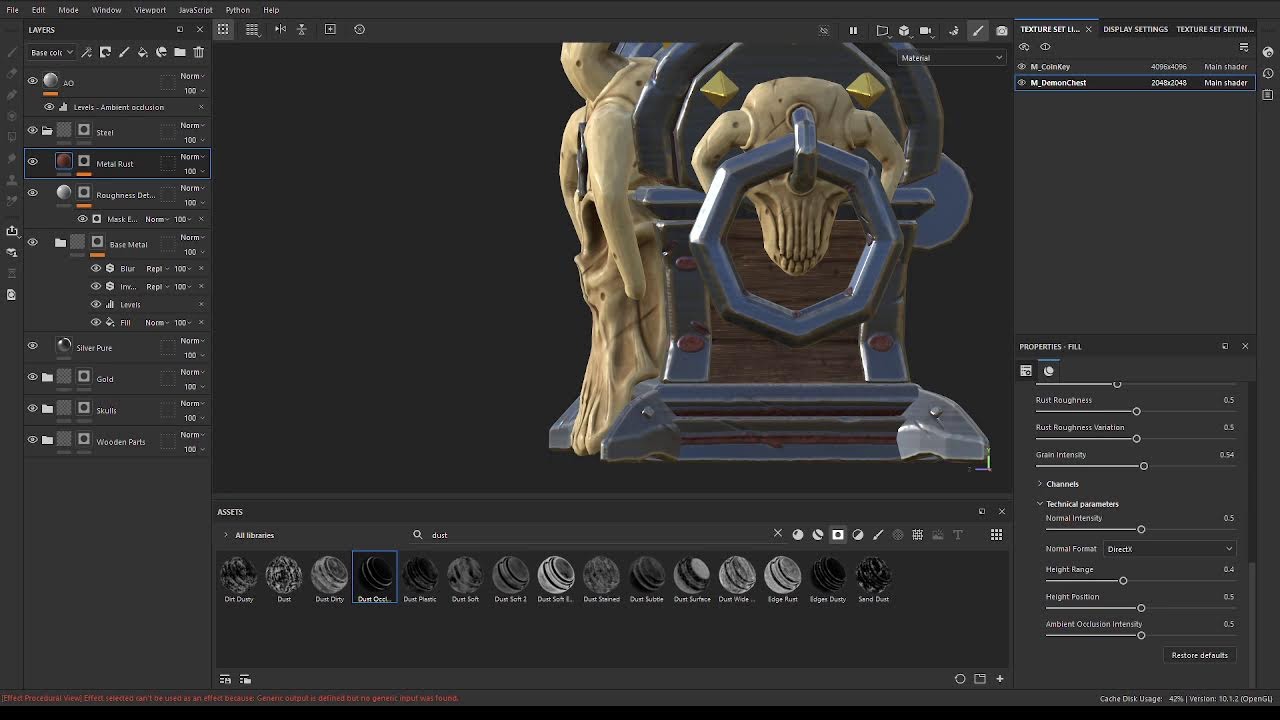Open the Base color channel dropdown in Layers

tap(51, 52)
